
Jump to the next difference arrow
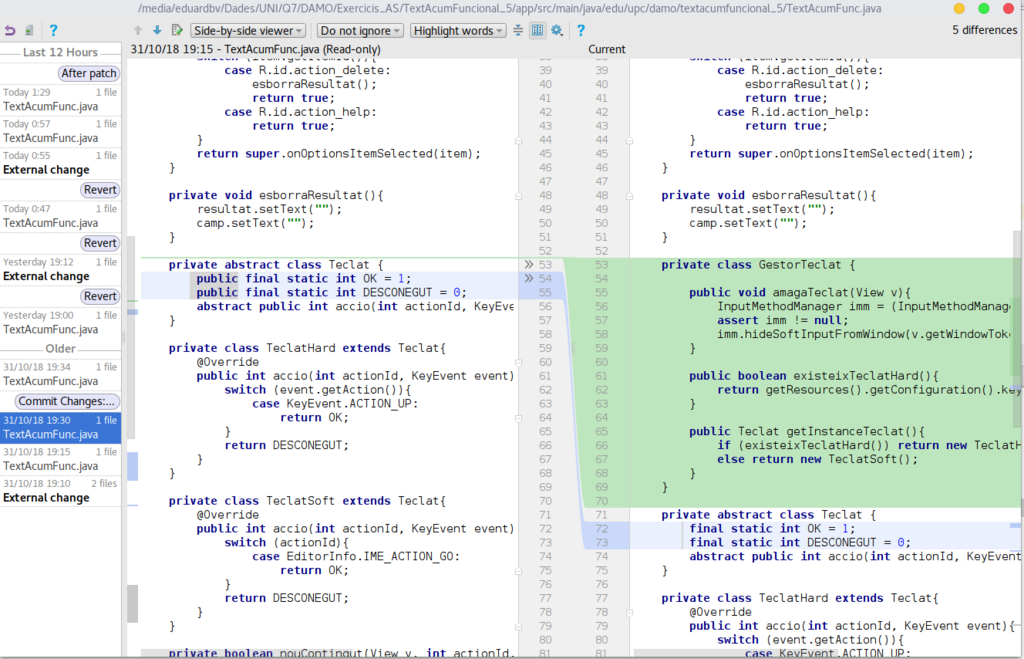pyautogui.click(x=157, y=30)
